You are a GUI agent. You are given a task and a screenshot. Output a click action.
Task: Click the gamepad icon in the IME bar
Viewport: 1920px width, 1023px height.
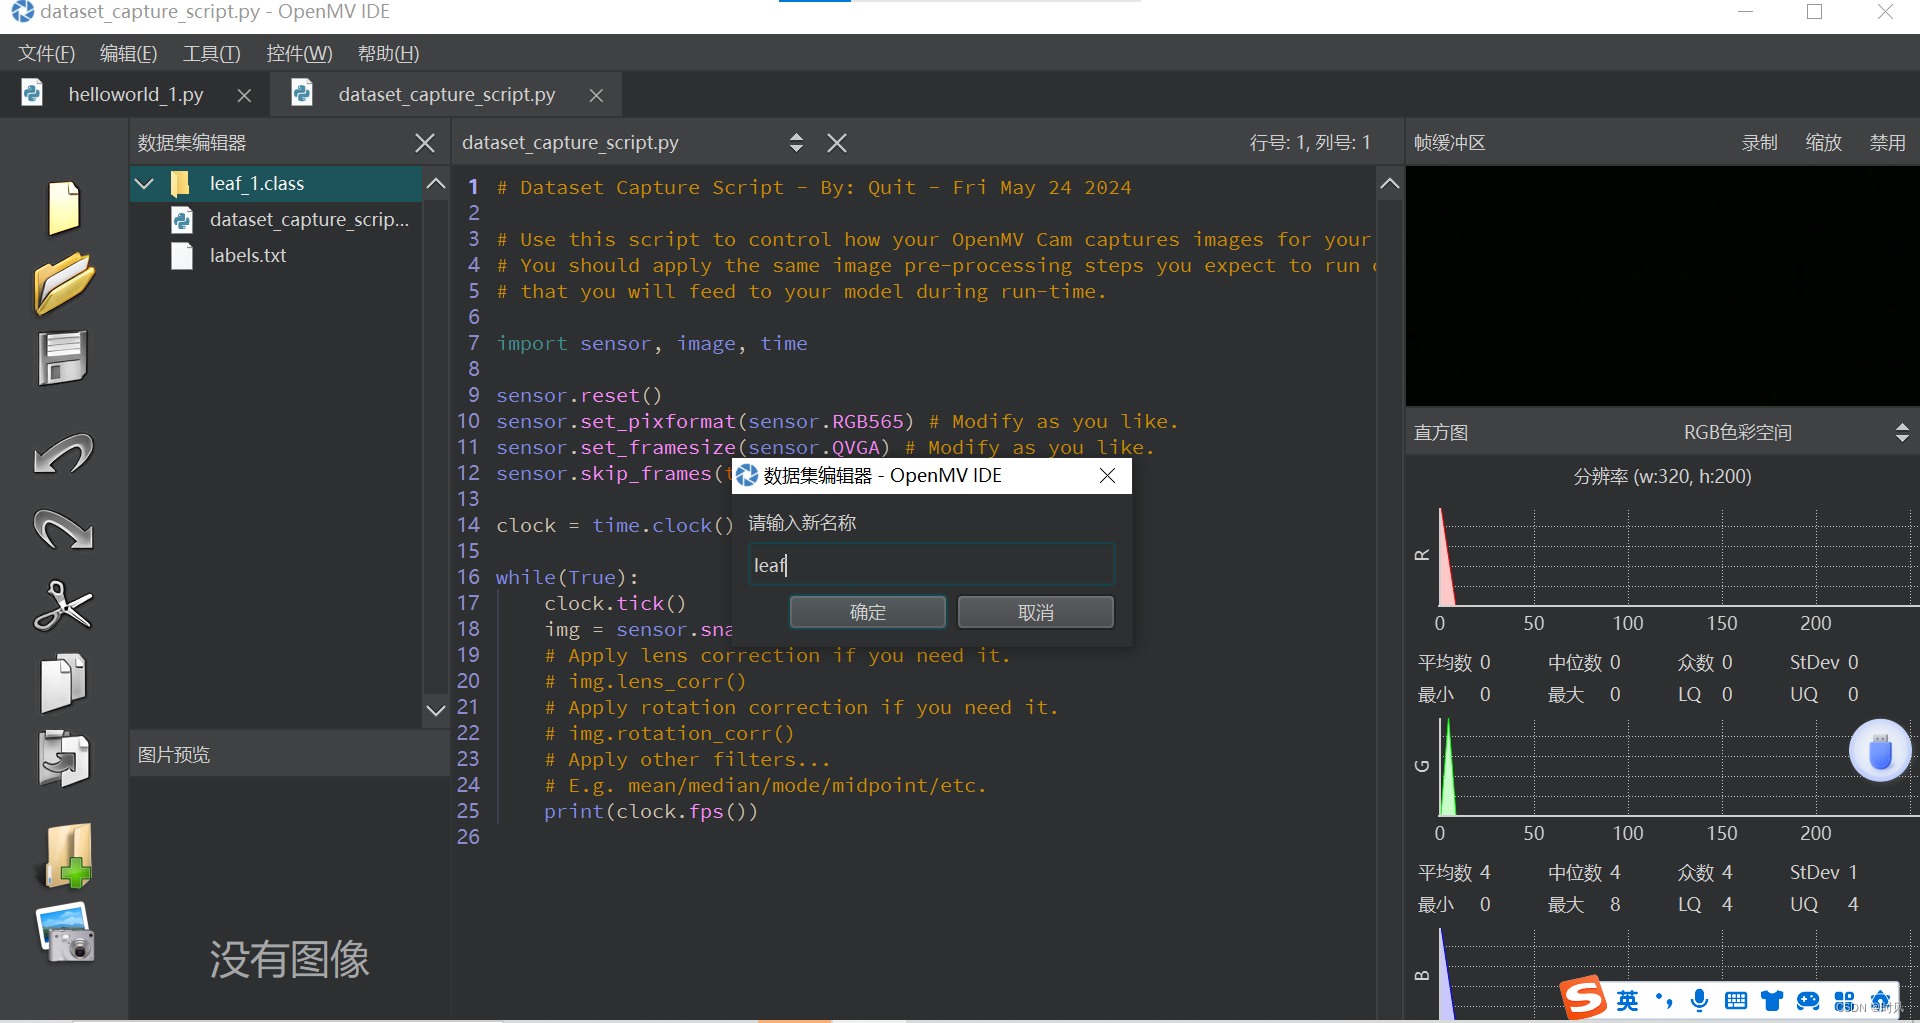click(1808, 1000)
